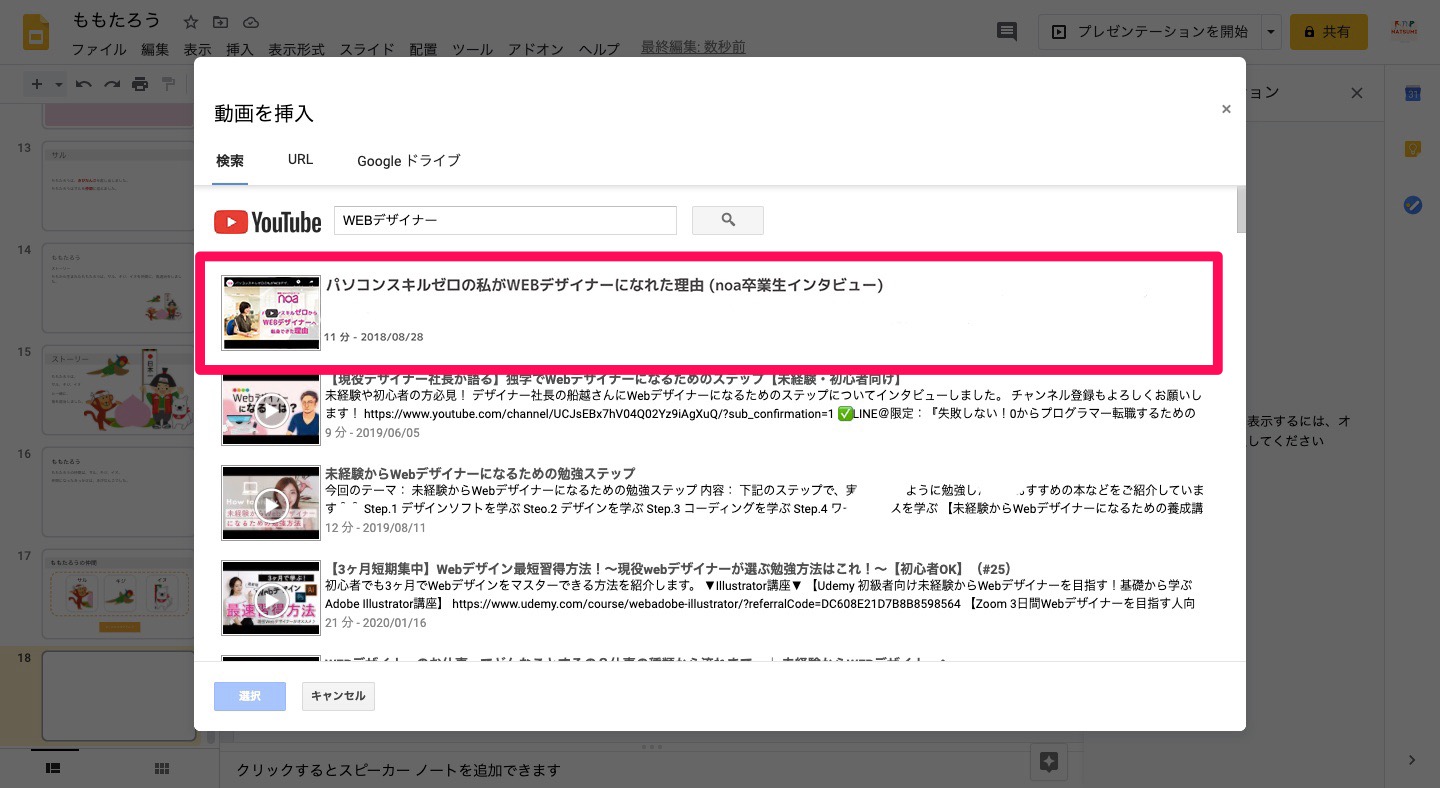This screenshot has height=788, width=1440.
Task: Click the キャンセル button
Action: pyautogui.click(x=338, y=696)
